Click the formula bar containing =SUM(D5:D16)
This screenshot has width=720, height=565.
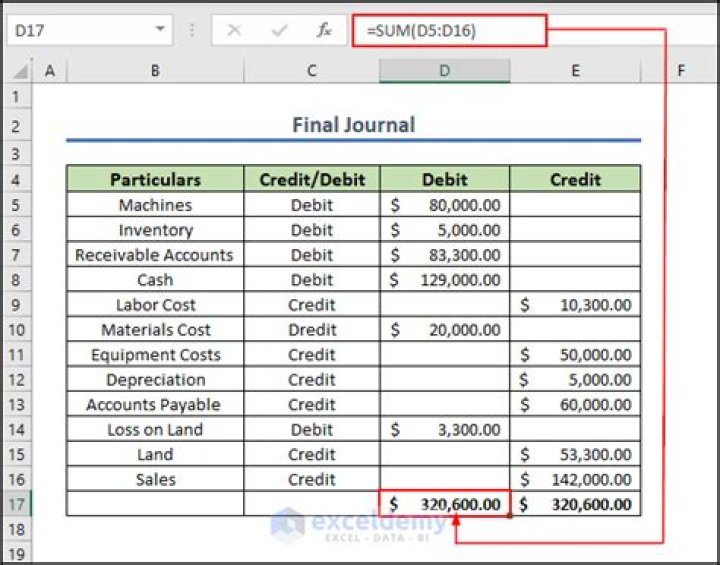[x=450, y=30]
